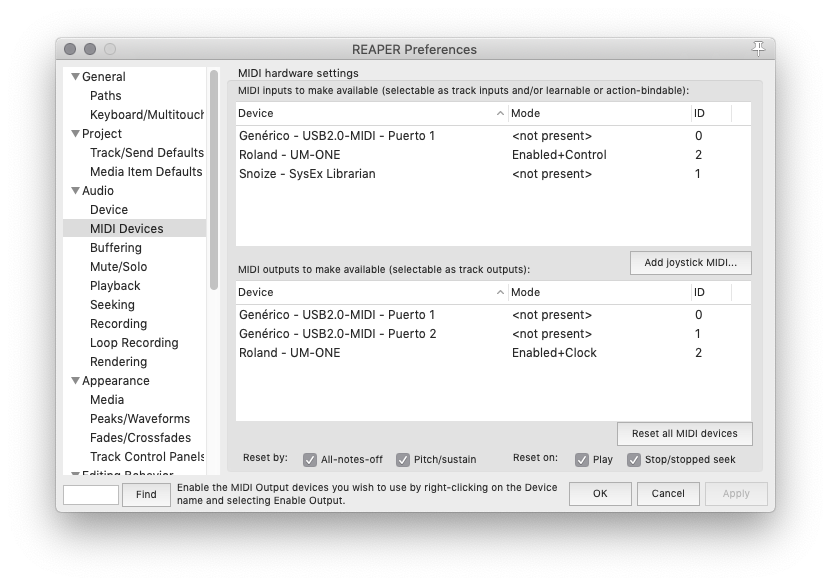Open the Recording preferences page

pos(118,324)
